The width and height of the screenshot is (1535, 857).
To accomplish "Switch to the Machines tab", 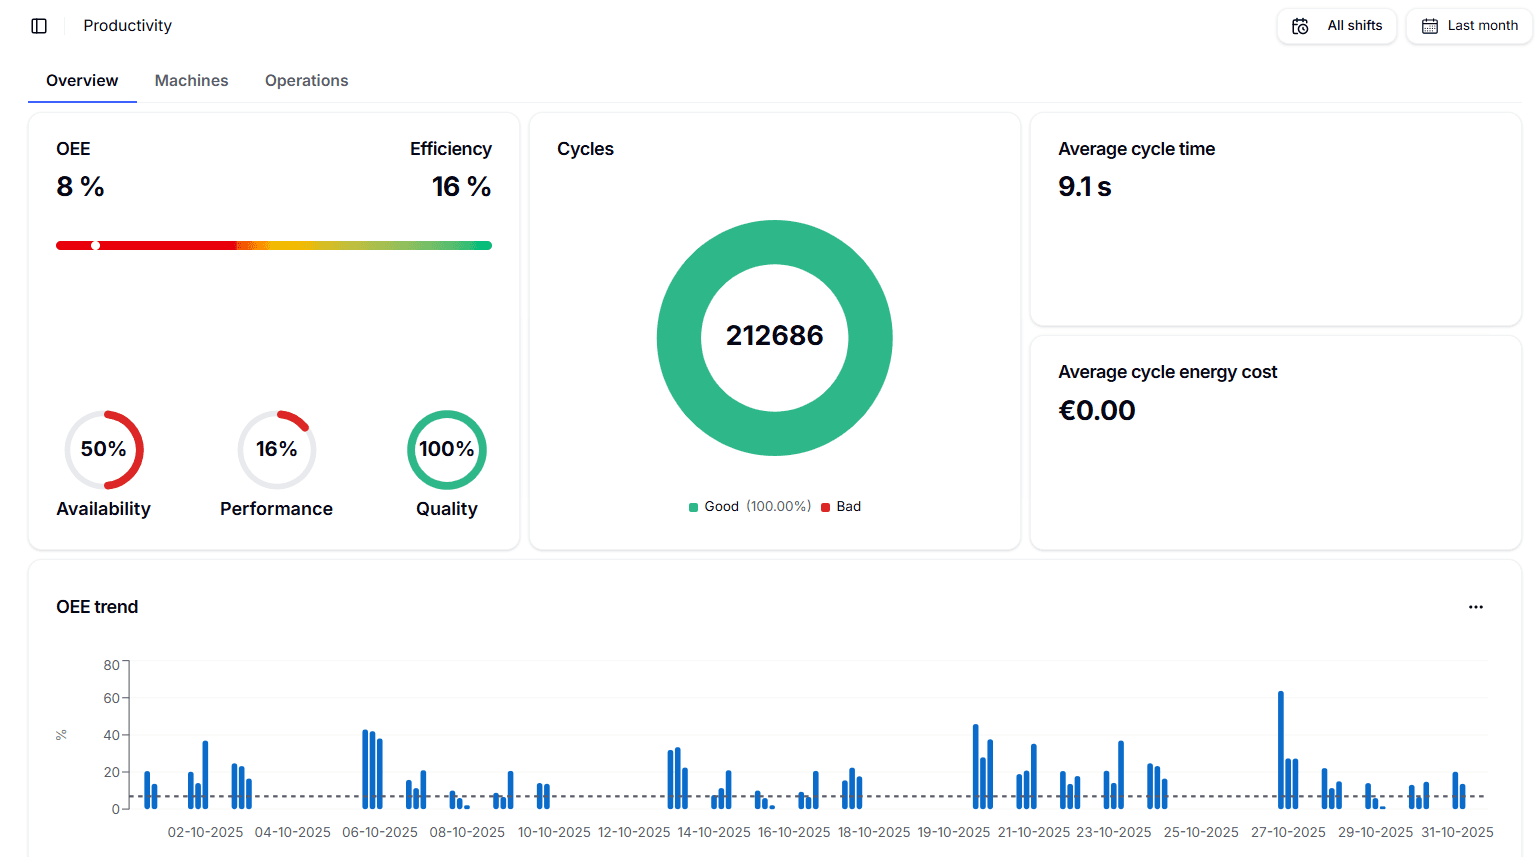I will tap(191, 81).
